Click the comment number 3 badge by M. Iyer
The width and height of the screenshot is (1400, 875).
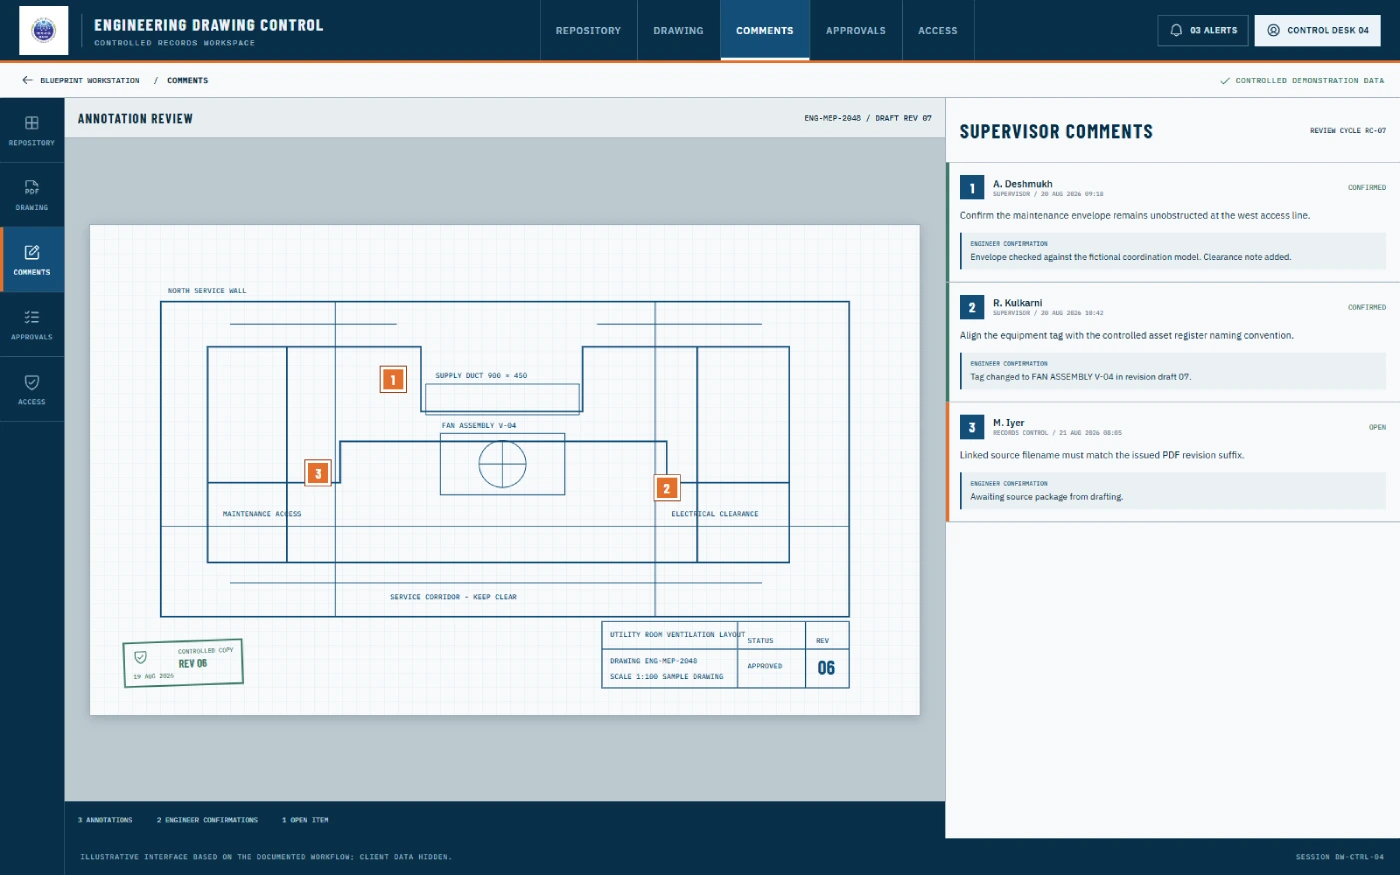tap(972, 427)
